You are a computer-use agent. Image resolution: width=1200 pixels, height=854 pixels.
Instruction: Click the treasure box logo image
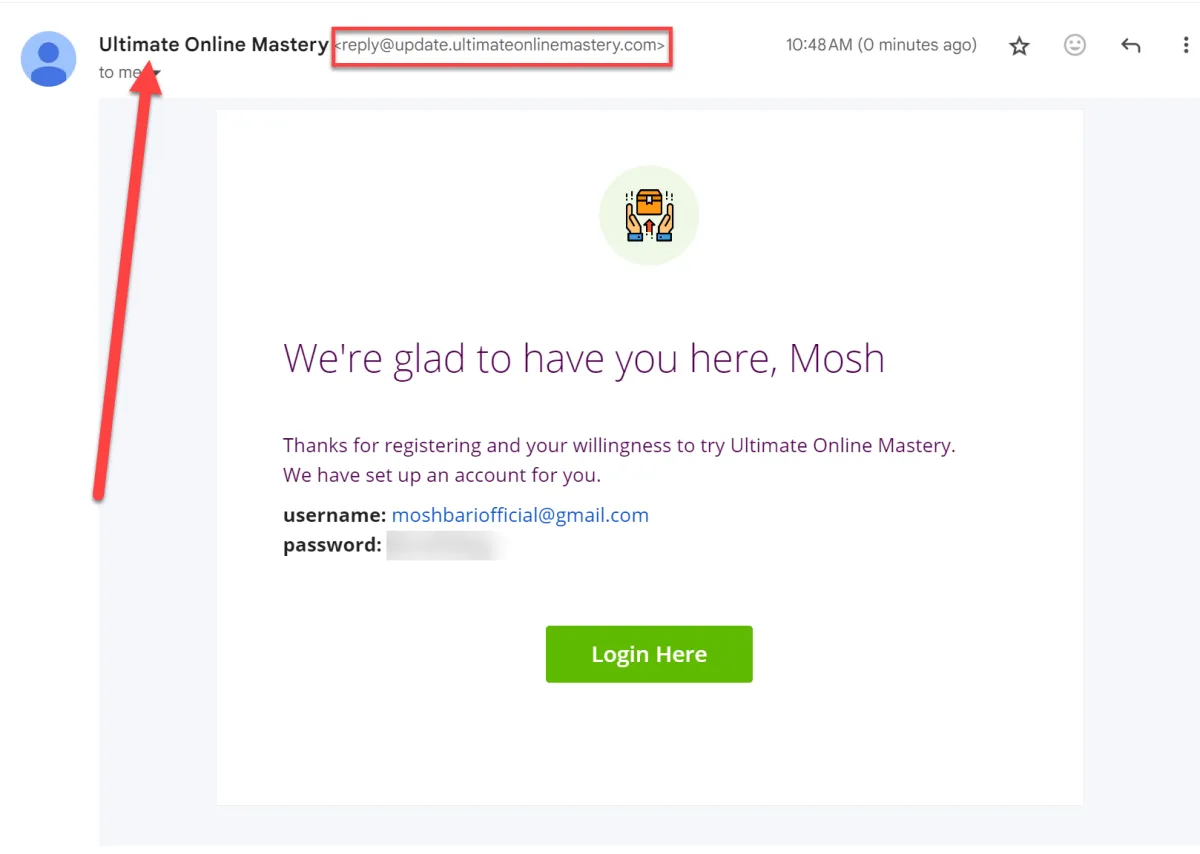click(x=649, y=216)
